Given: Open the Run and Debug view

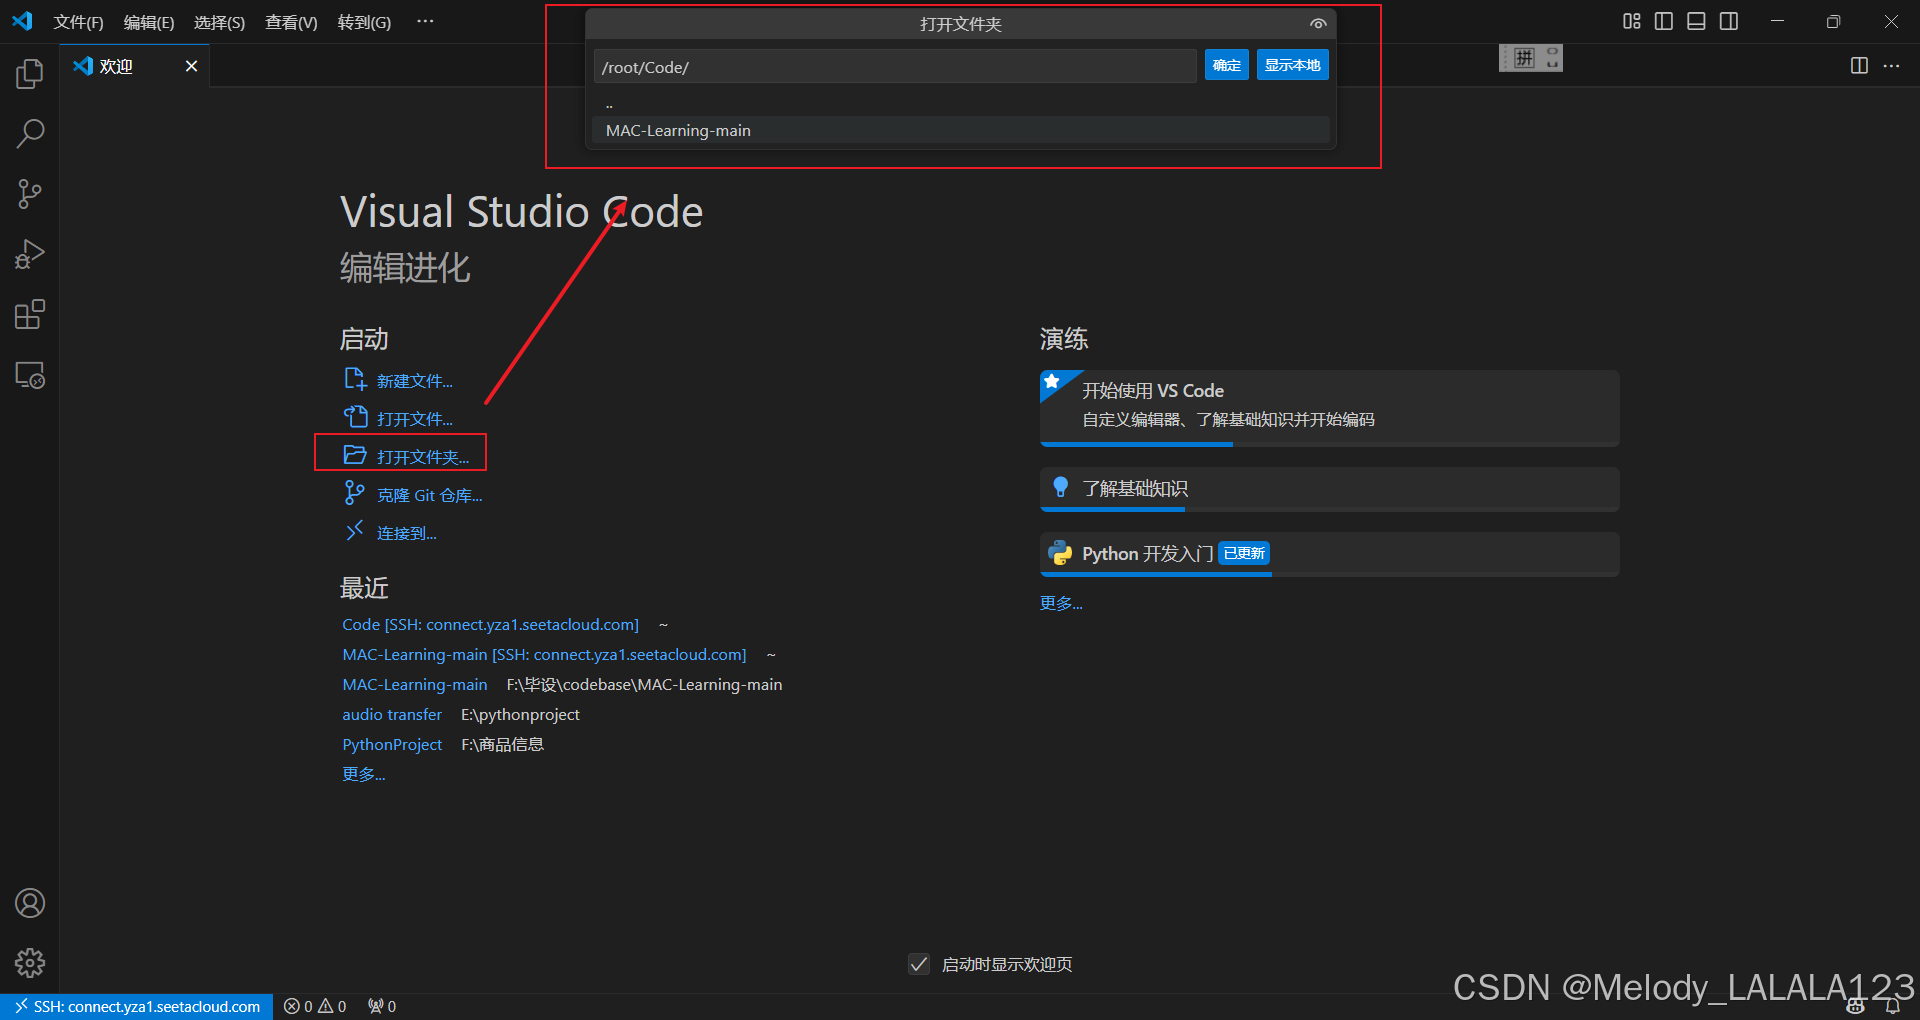Looking at the screenshot, I should point(30,254).
